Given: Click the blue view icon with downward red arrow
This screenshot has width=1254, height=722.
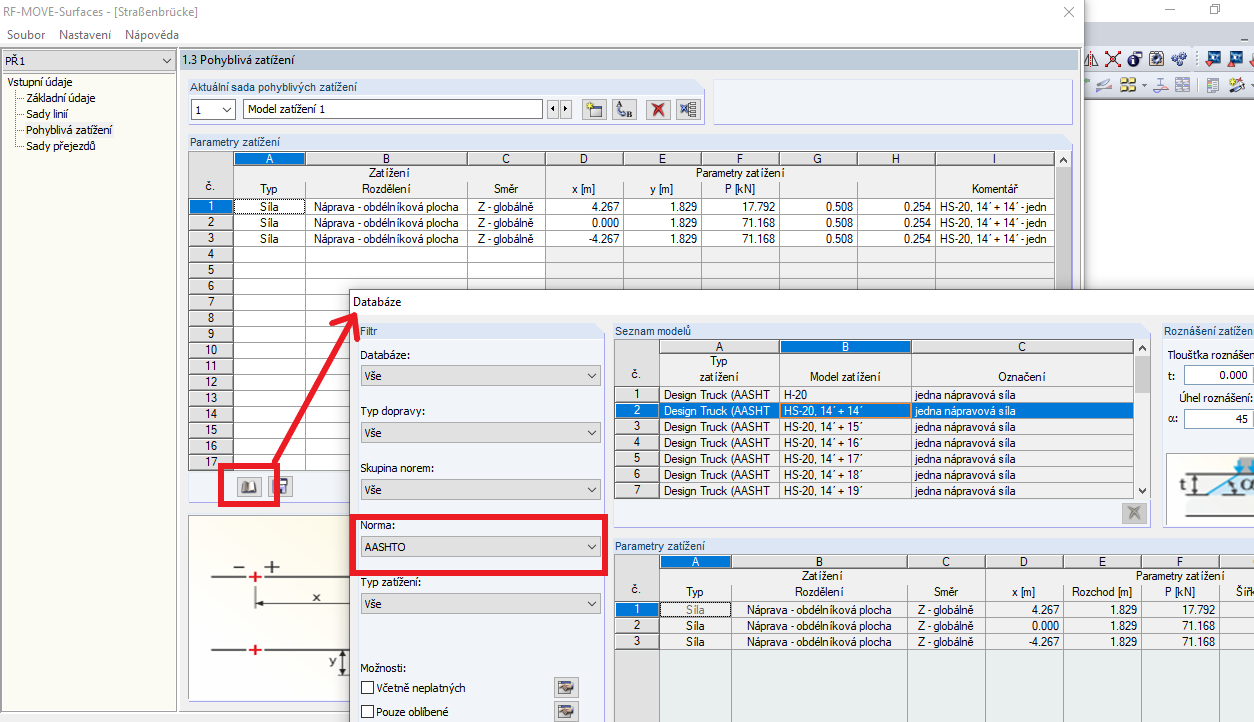Looking at the screenshot, I should coord(1214,59).
